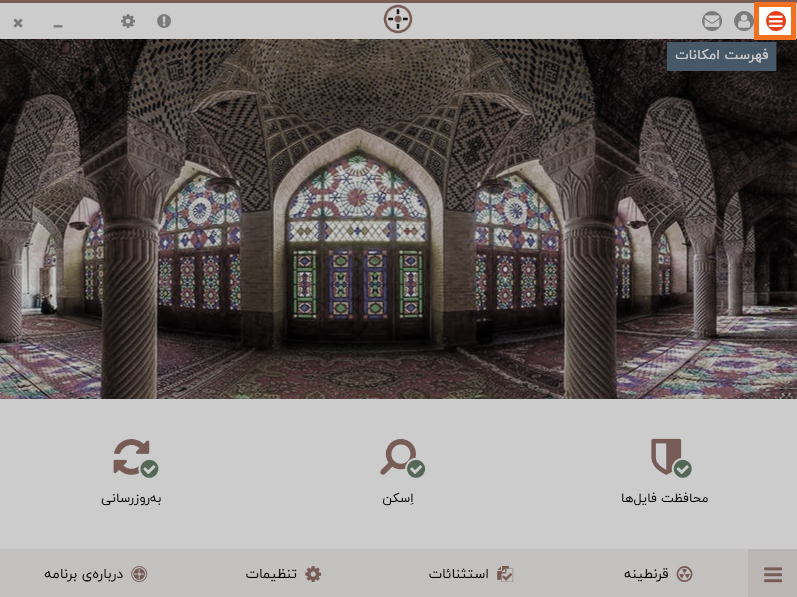Open the feature list hamburger menu icon

coord(776,21)
